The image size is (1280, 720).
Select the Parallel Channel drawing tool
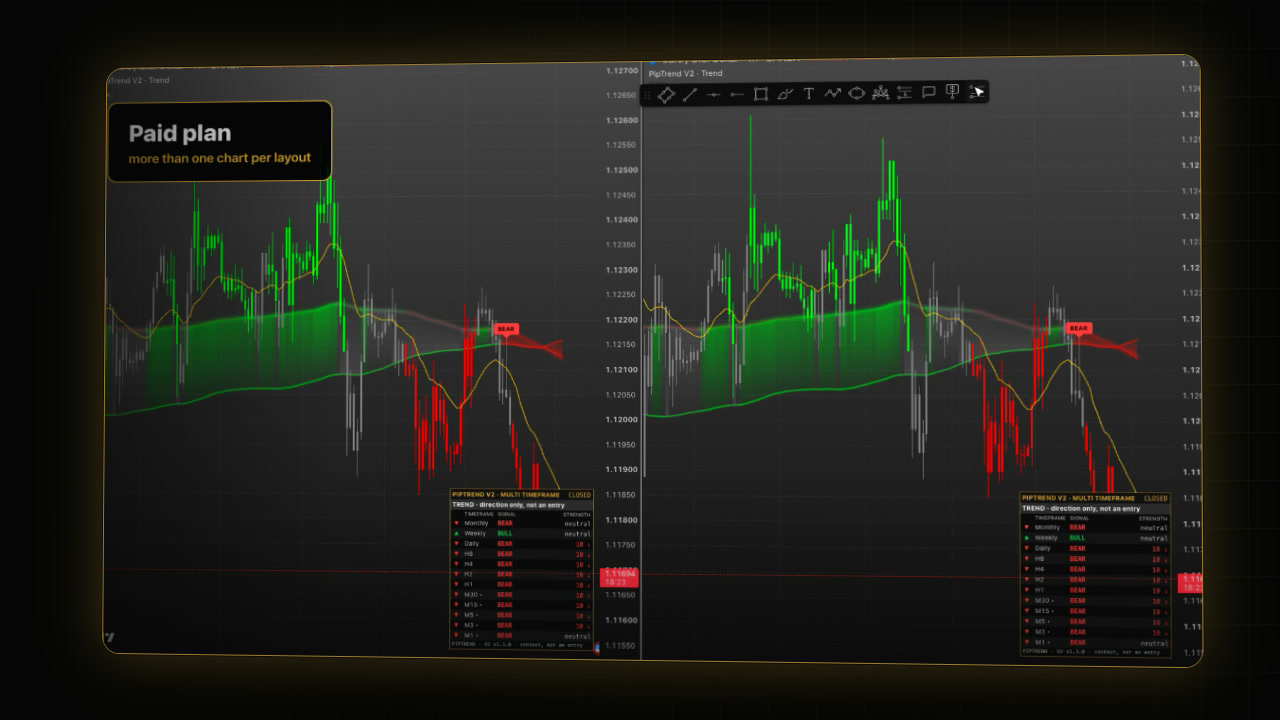pos(666,94)
